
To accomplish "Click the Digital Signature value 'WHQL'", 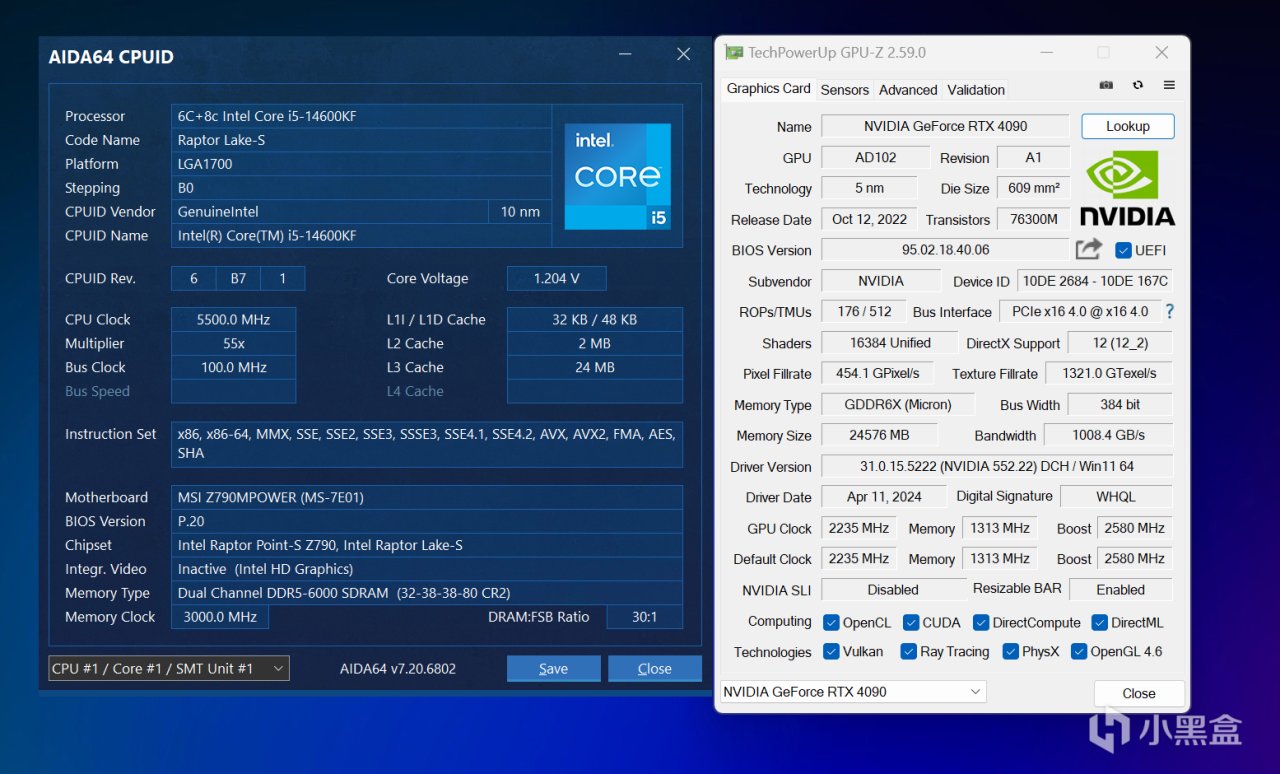I will click(1116, 497).
